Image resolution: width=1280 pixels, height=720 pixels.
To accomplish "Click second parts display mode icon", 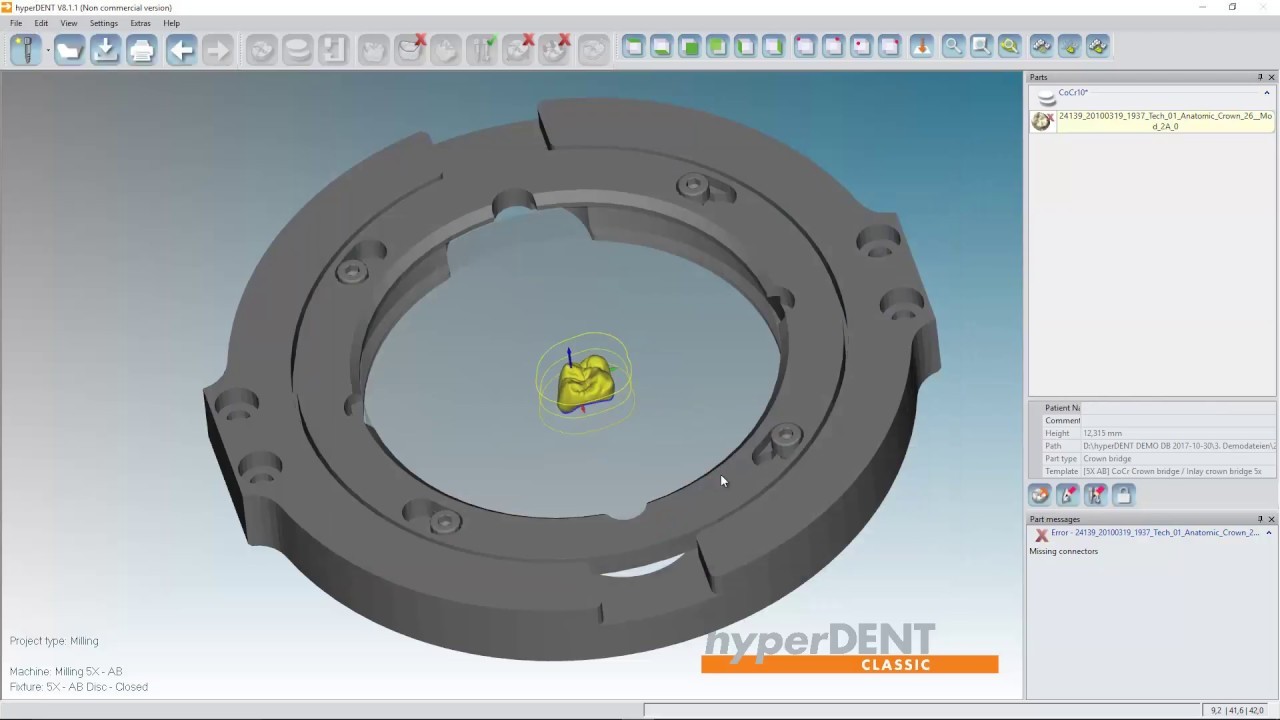I will point(1069,46).
